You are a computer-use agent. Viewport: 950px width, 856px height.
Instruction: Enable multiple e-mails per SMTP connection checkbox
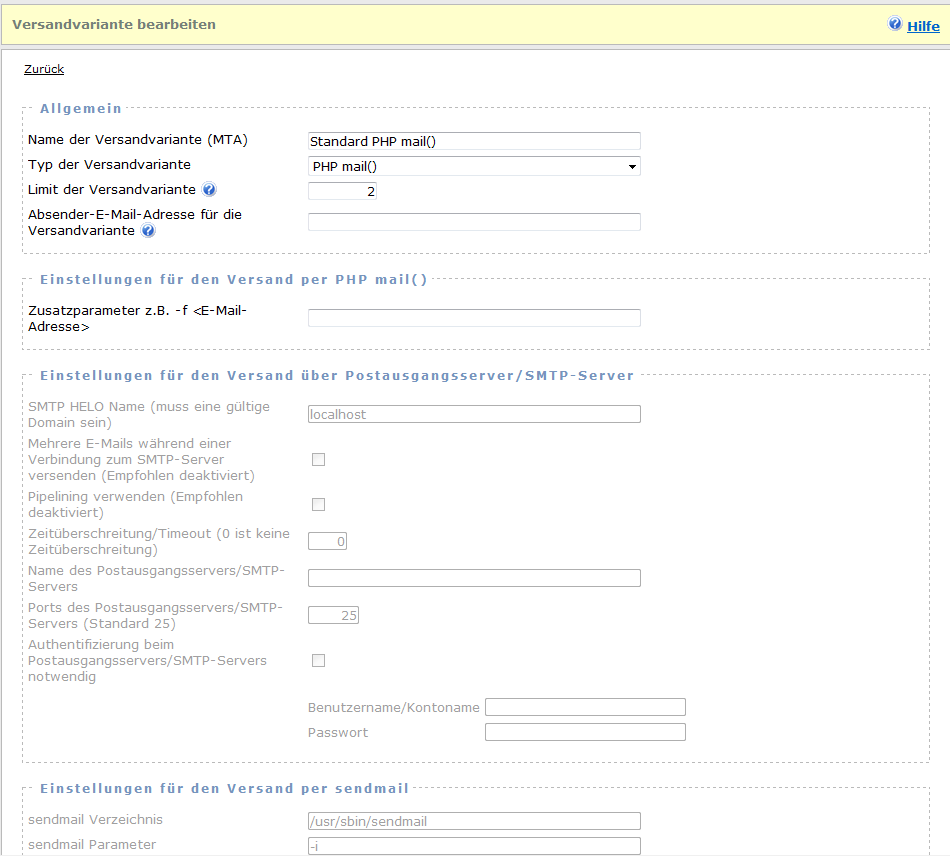[319, 460]
